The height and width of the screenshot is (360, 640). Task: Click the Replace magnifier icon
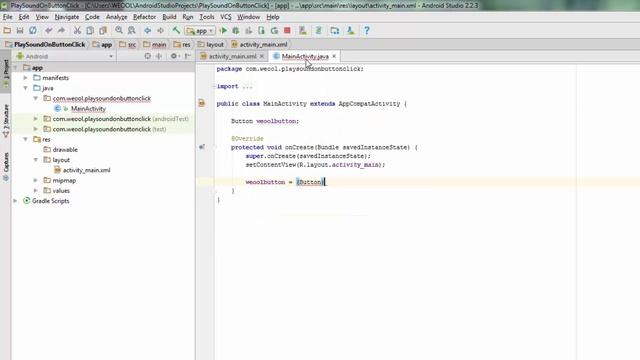tap(131, 31)
